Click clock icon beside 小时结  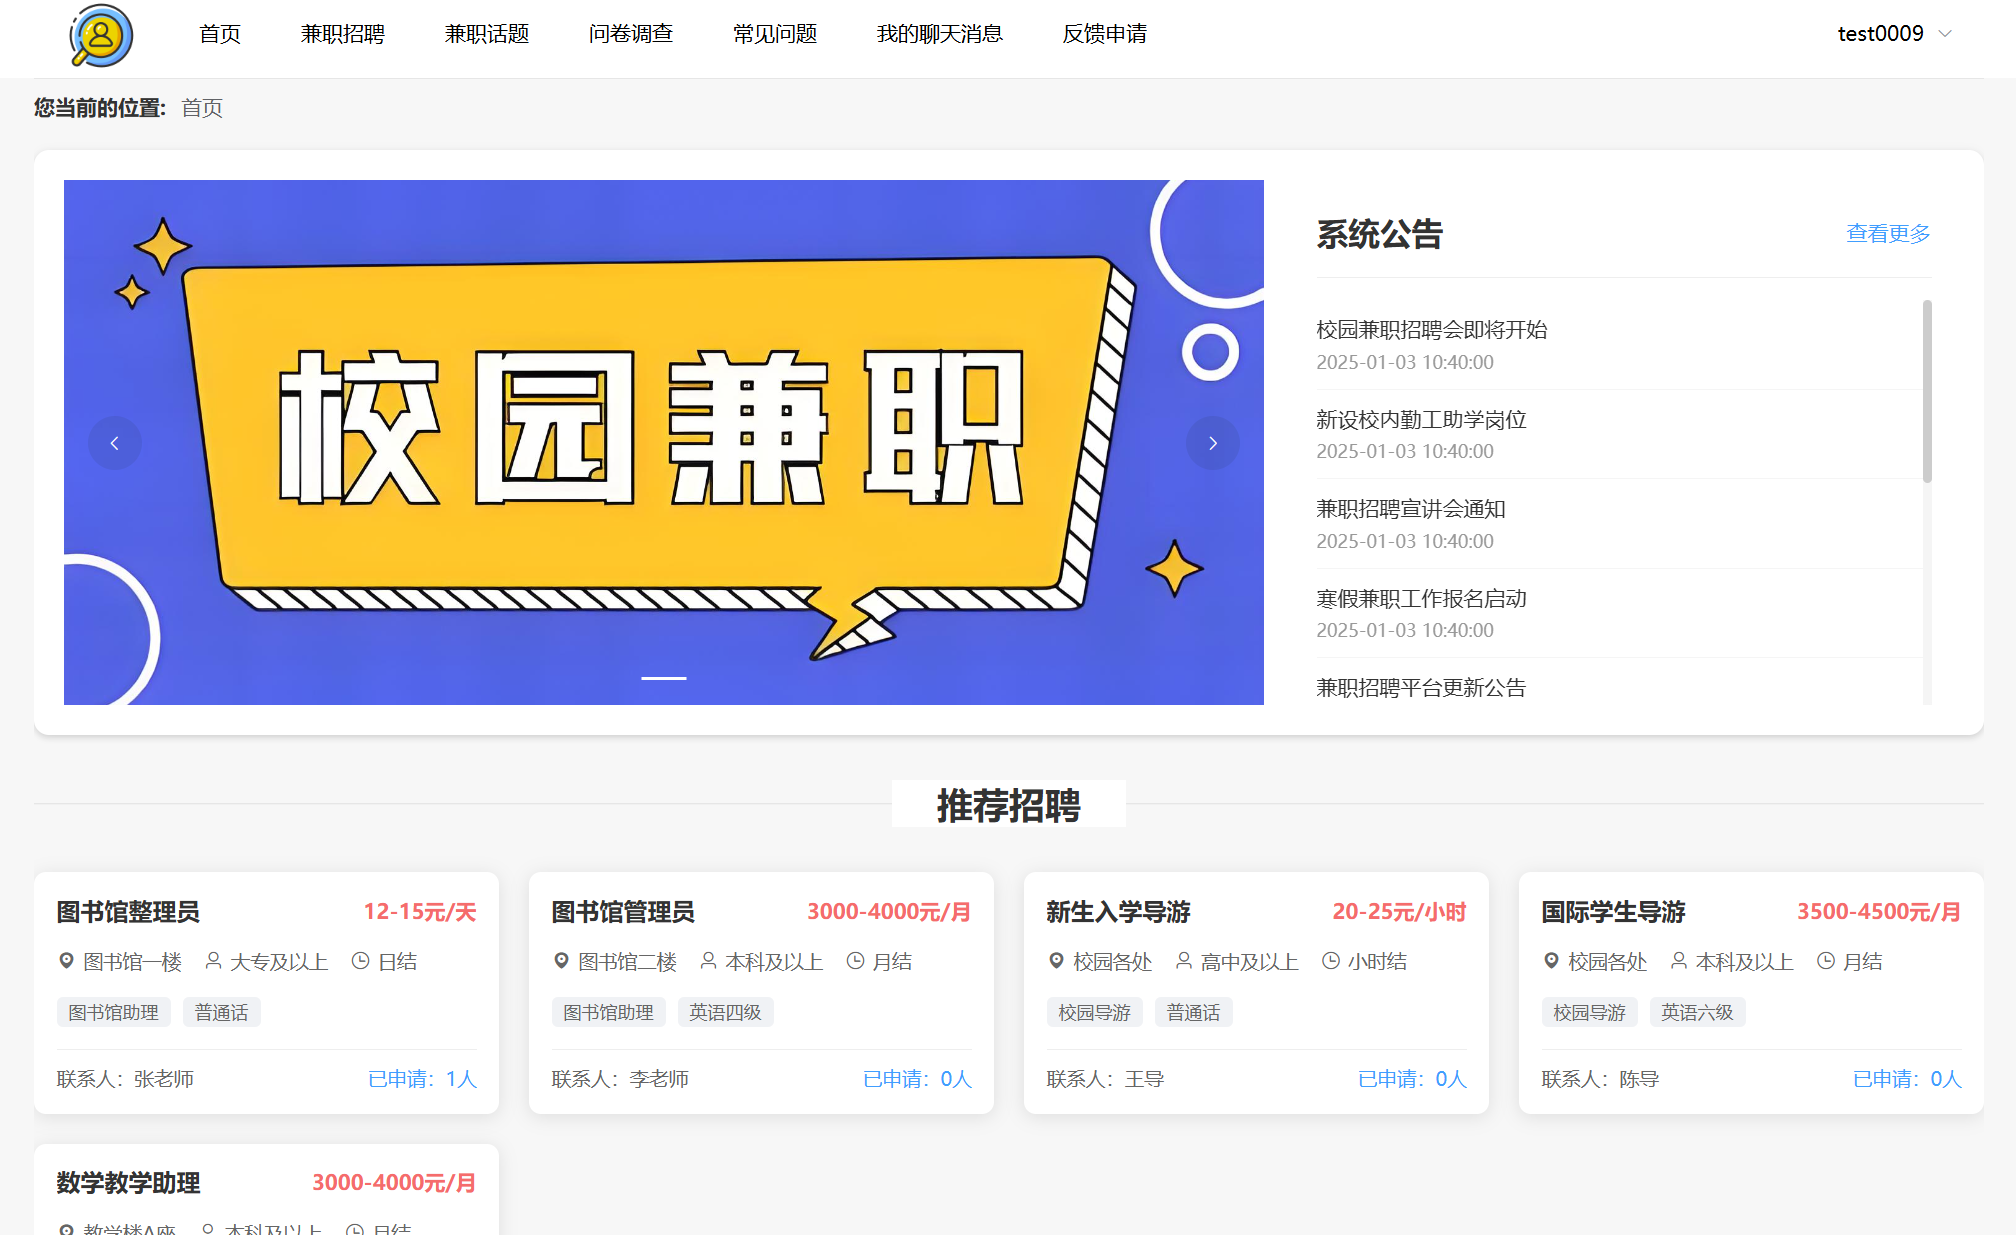(1331, 961)
